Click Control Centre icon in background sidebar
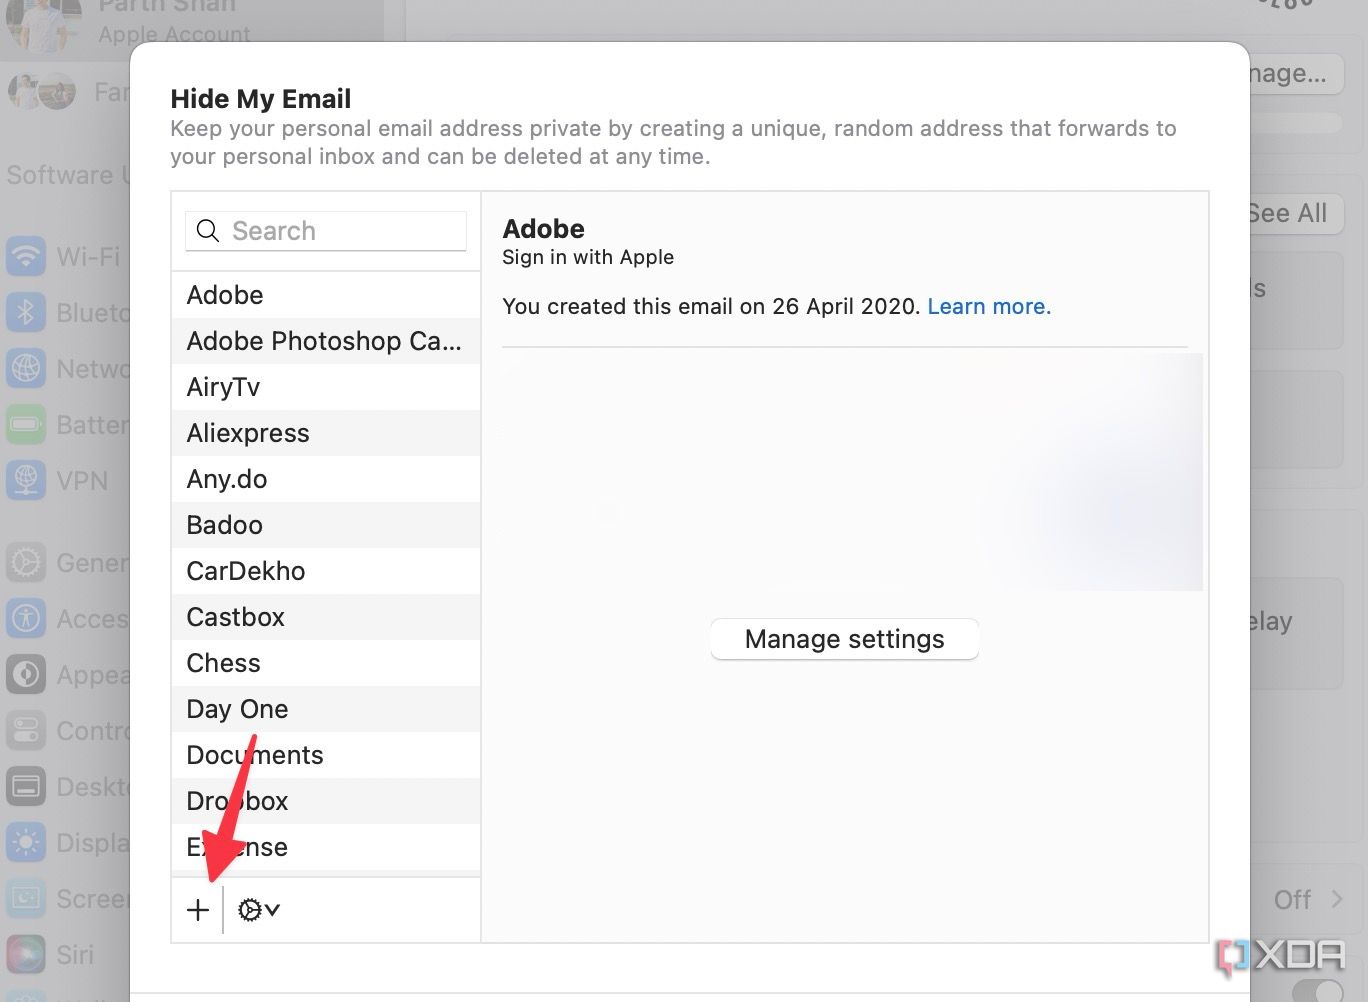 26,731
